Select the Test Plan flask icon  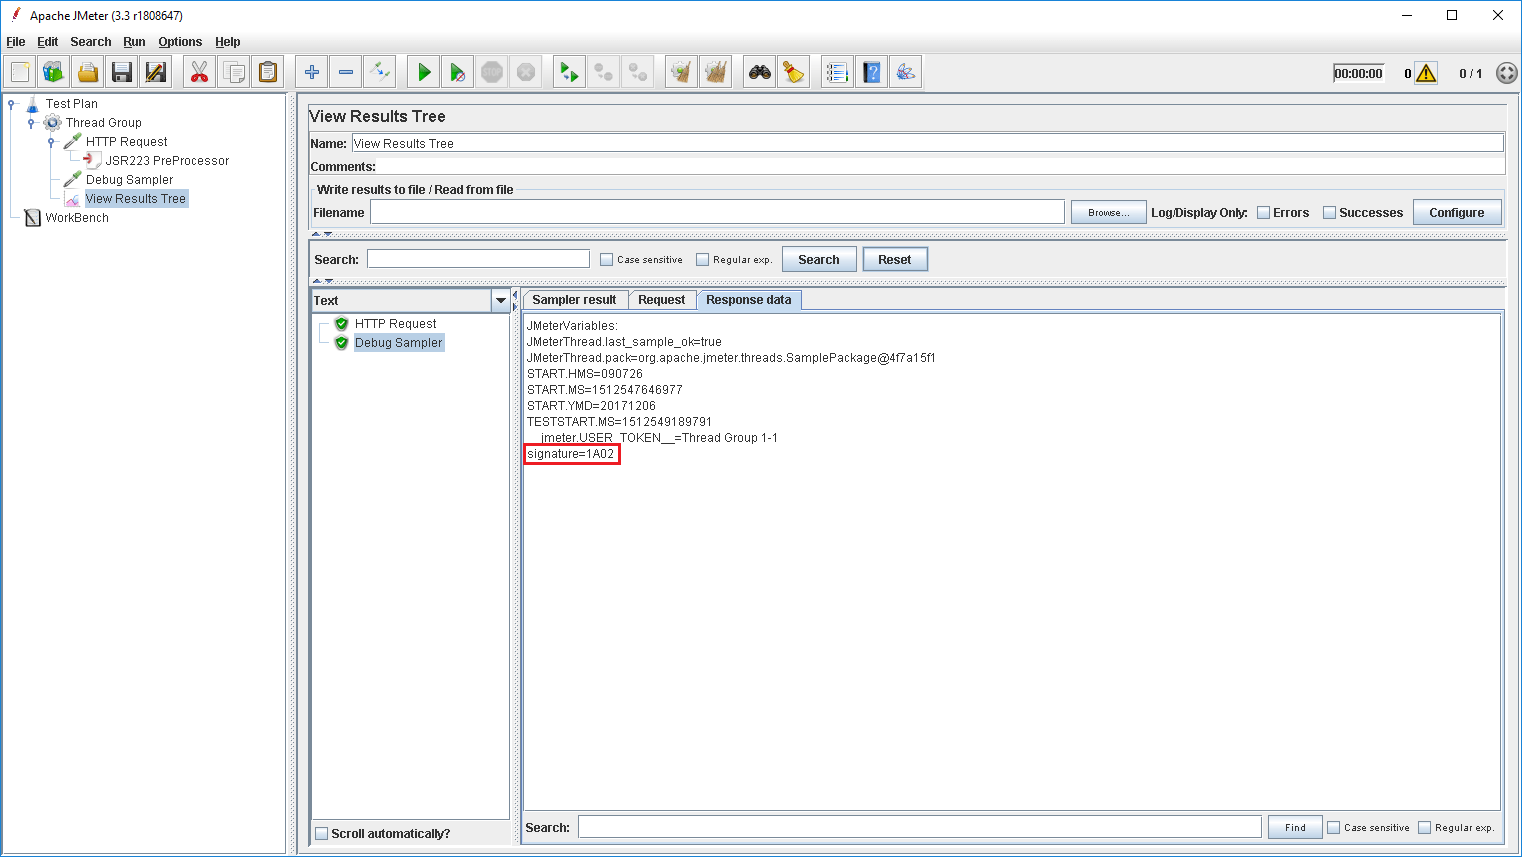coord(32,104)
